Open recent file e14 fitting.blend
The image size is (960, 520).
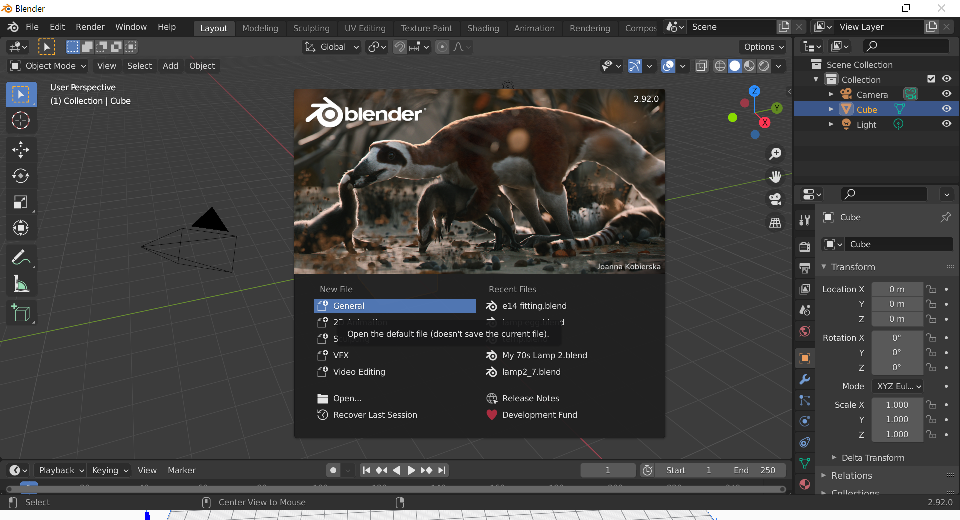pyautogui.click(x=534, y=306)
